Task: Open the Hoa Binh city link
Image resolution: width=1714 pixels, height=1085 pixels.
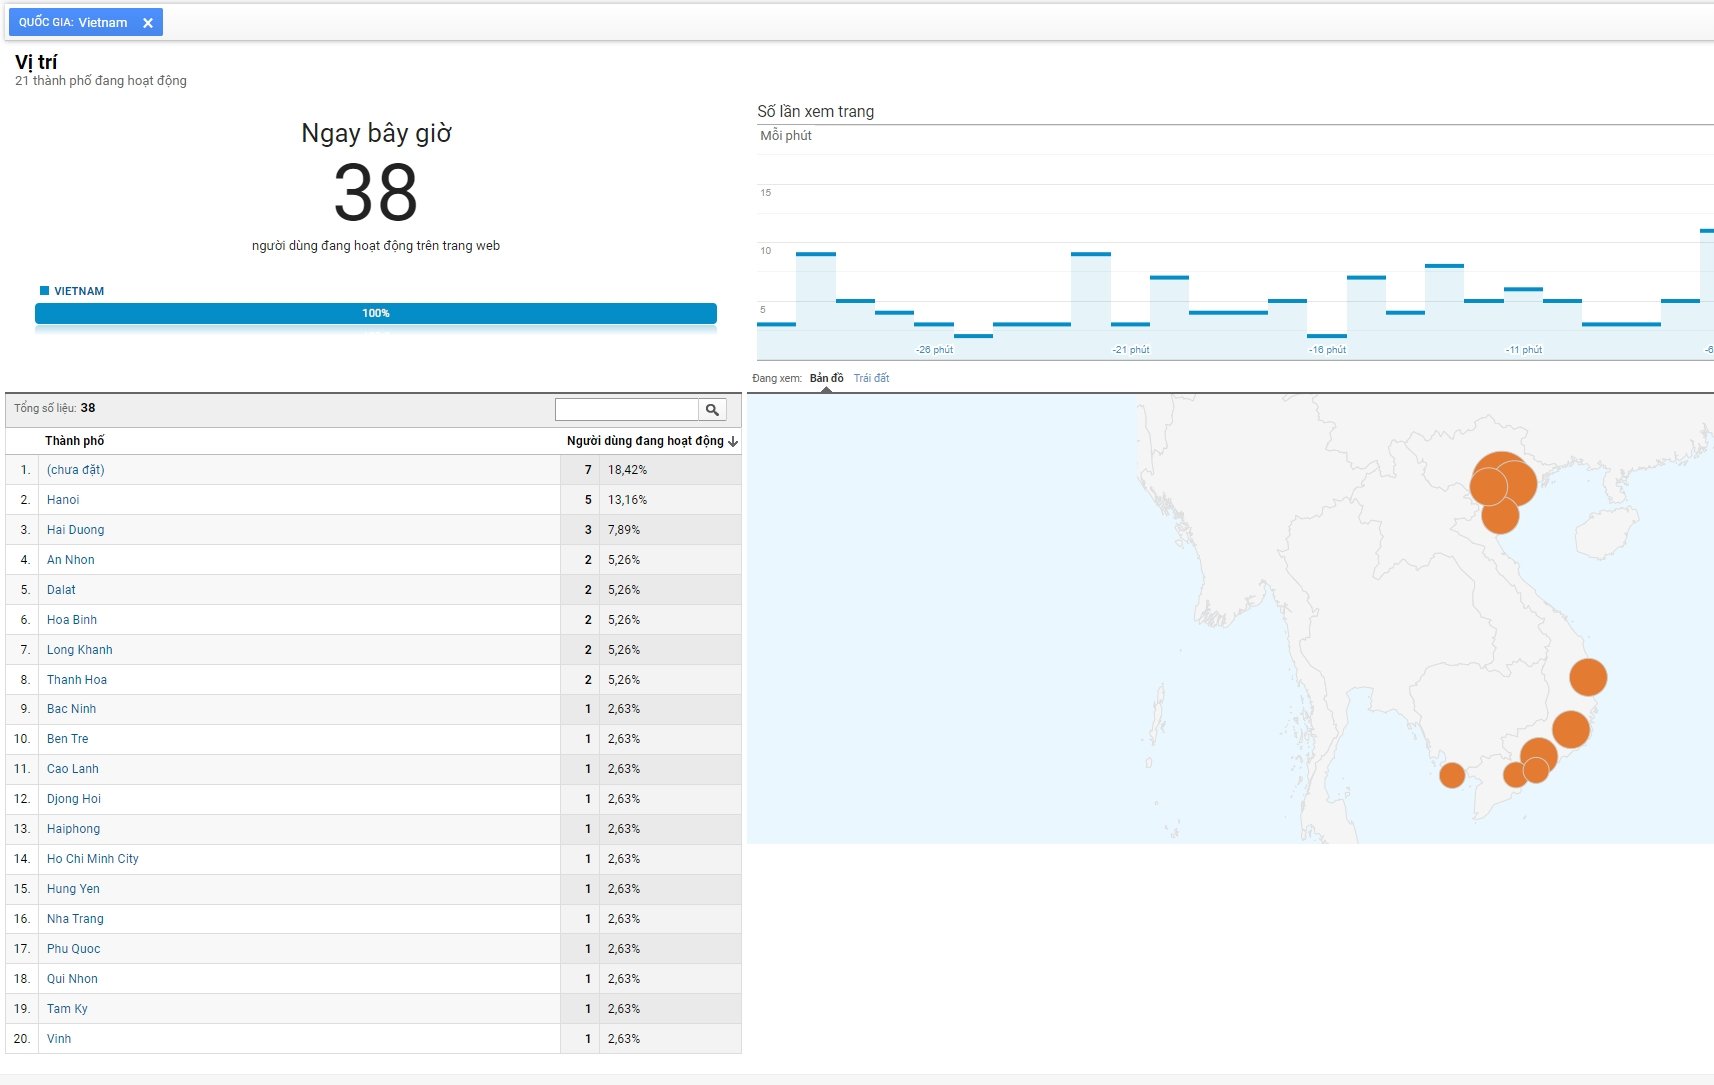Action: click(72, 620)
